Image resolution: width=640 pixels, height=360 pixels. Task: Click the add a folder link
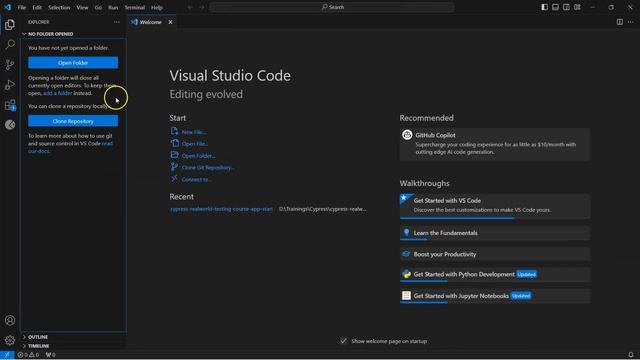[58, 93]
